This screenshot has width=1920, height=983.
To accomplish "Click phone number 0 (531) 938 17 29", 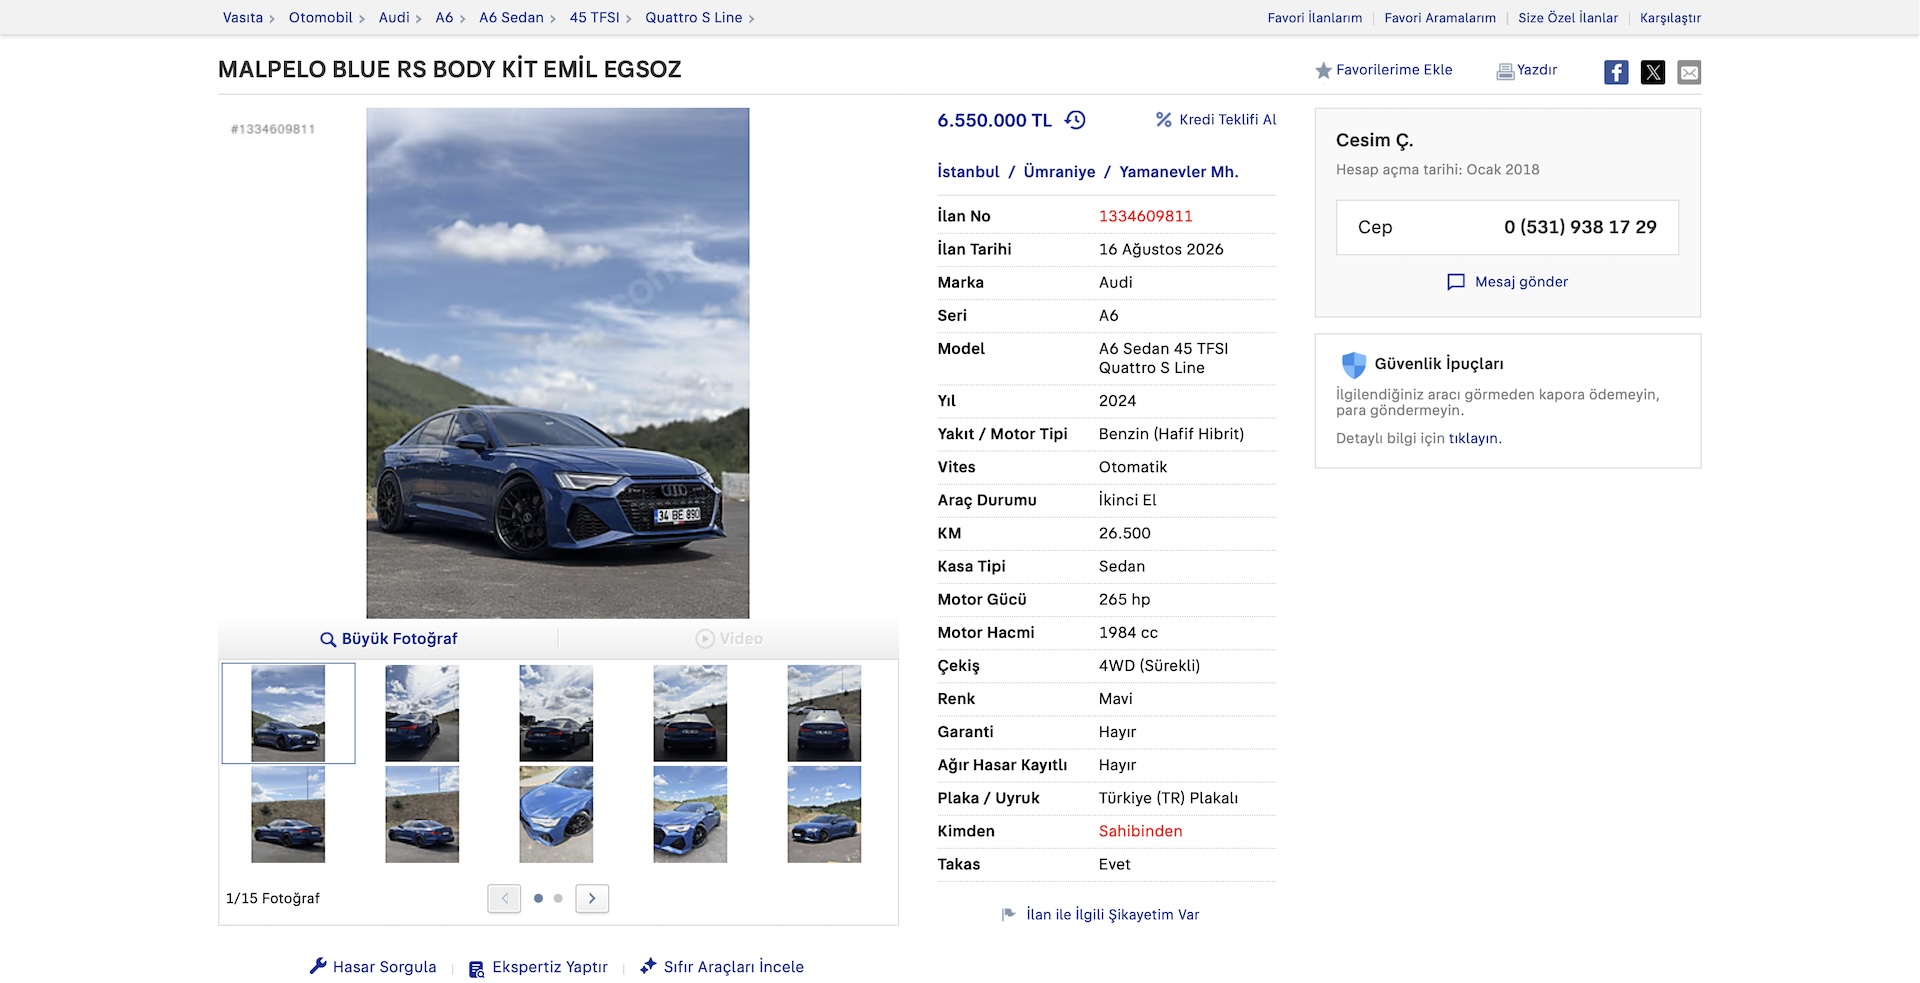I will pos(1580,227).
